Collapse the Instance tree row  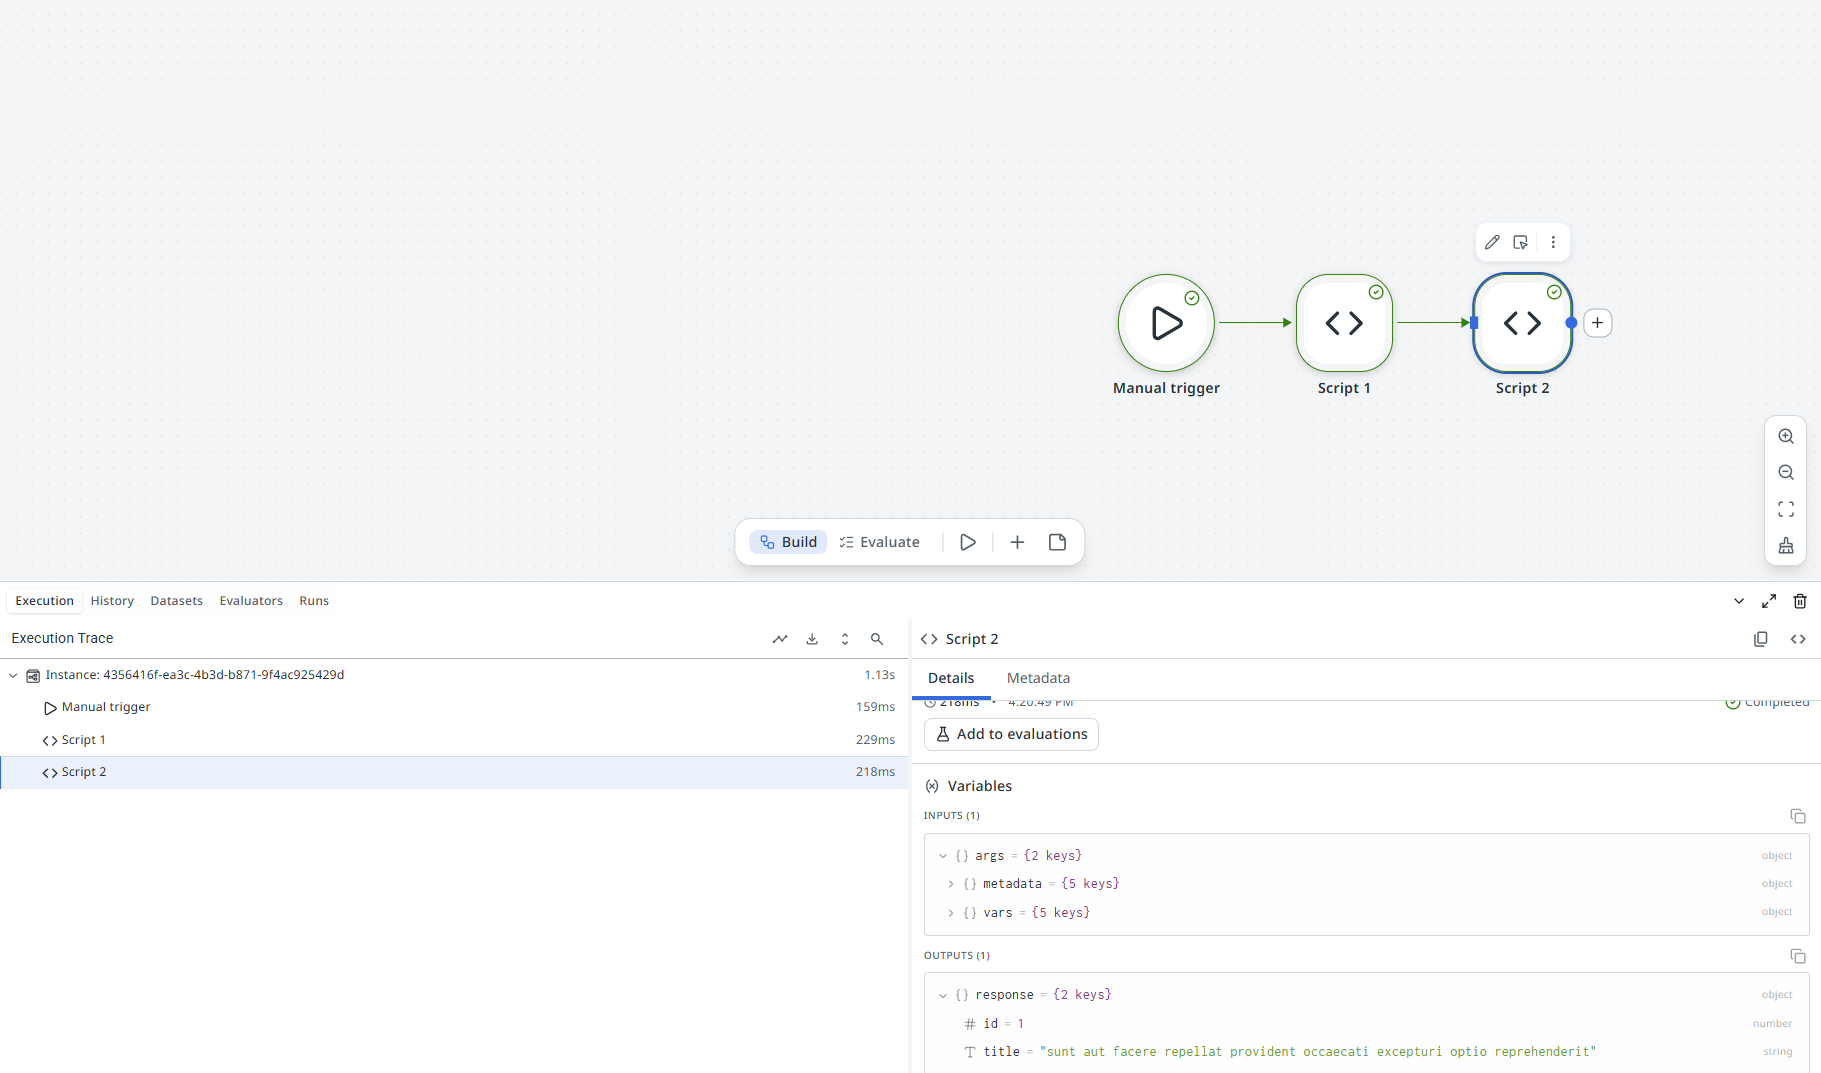(x=13, y=676)
